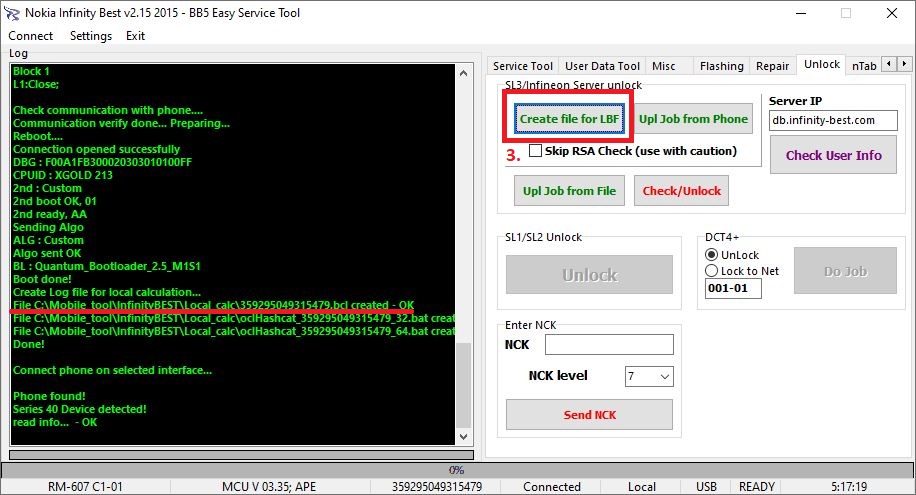Click log line 'BL : Quantum_Bootloader_2.5_M1S1'

pyautogui.click(x=106, y=266)
